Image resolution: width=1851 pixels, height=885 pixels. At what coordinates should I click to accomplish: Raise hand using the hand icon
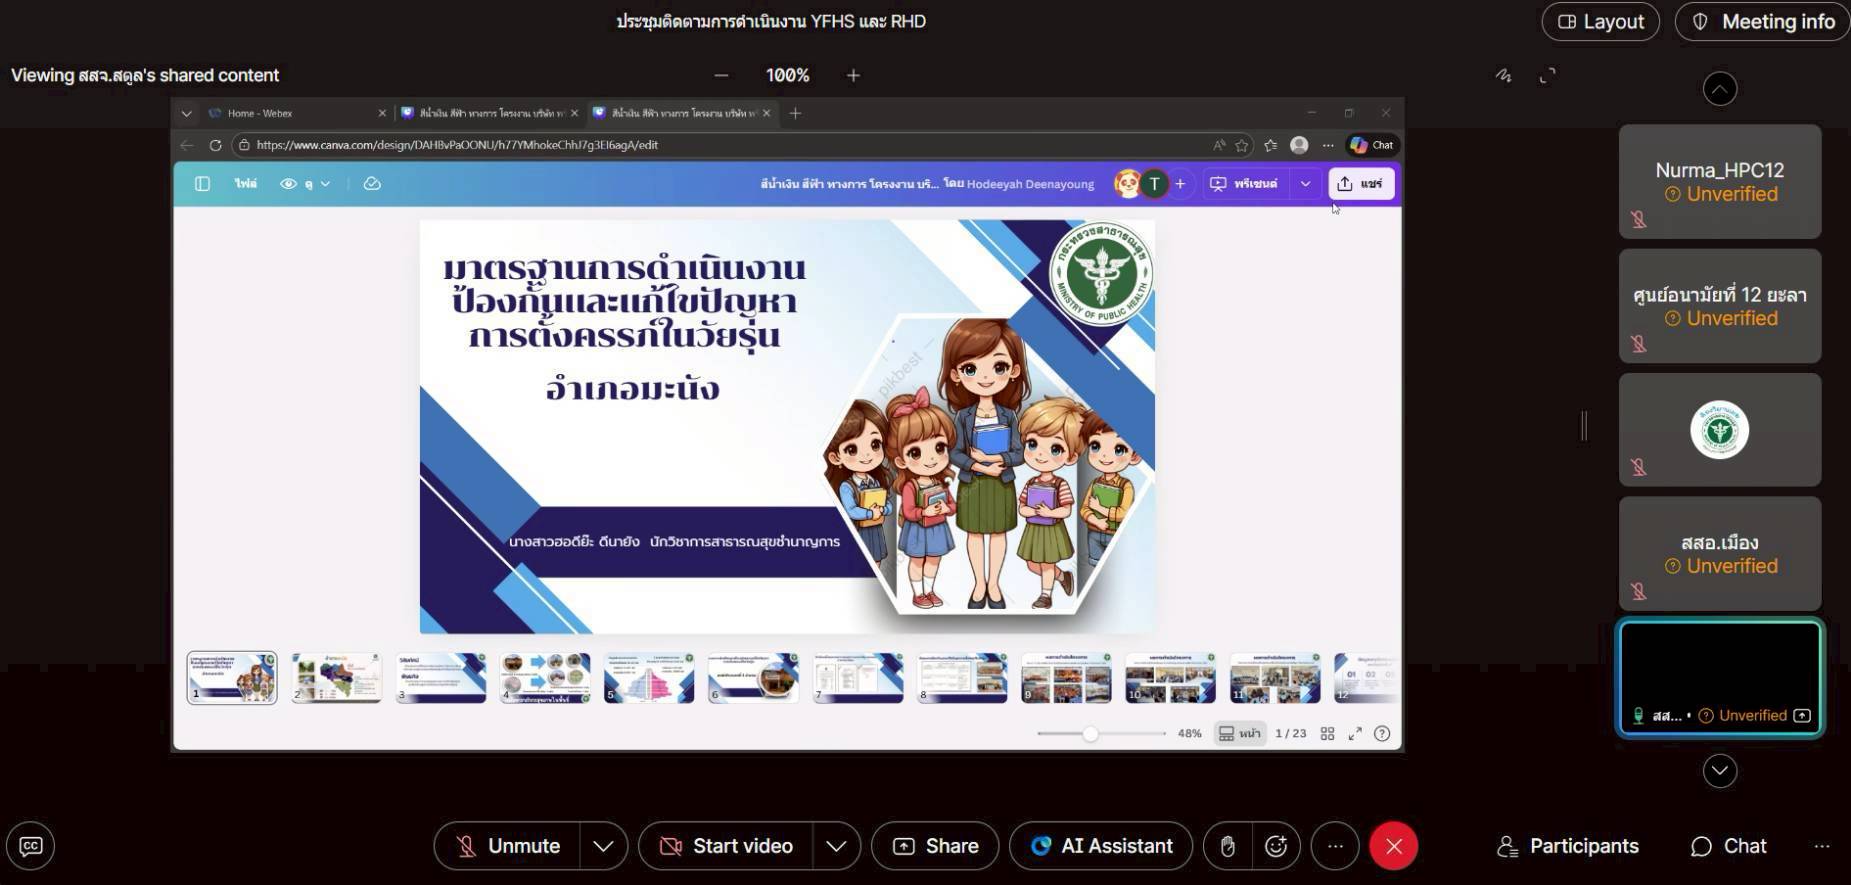pos(1227,846)
